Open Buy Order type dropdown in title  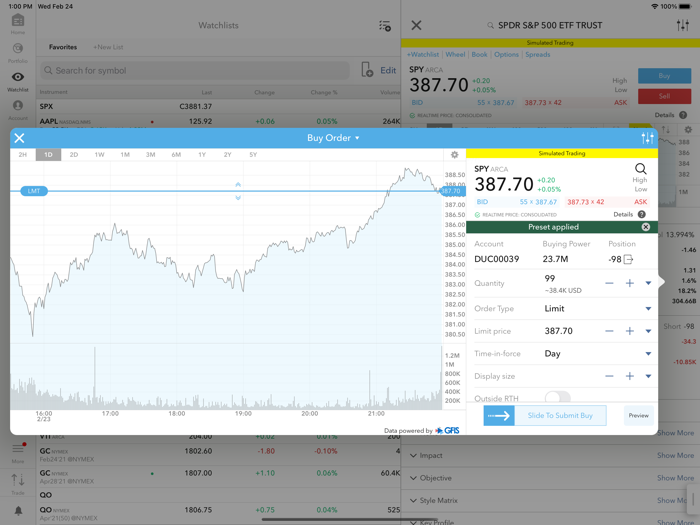tap(333, 138)
